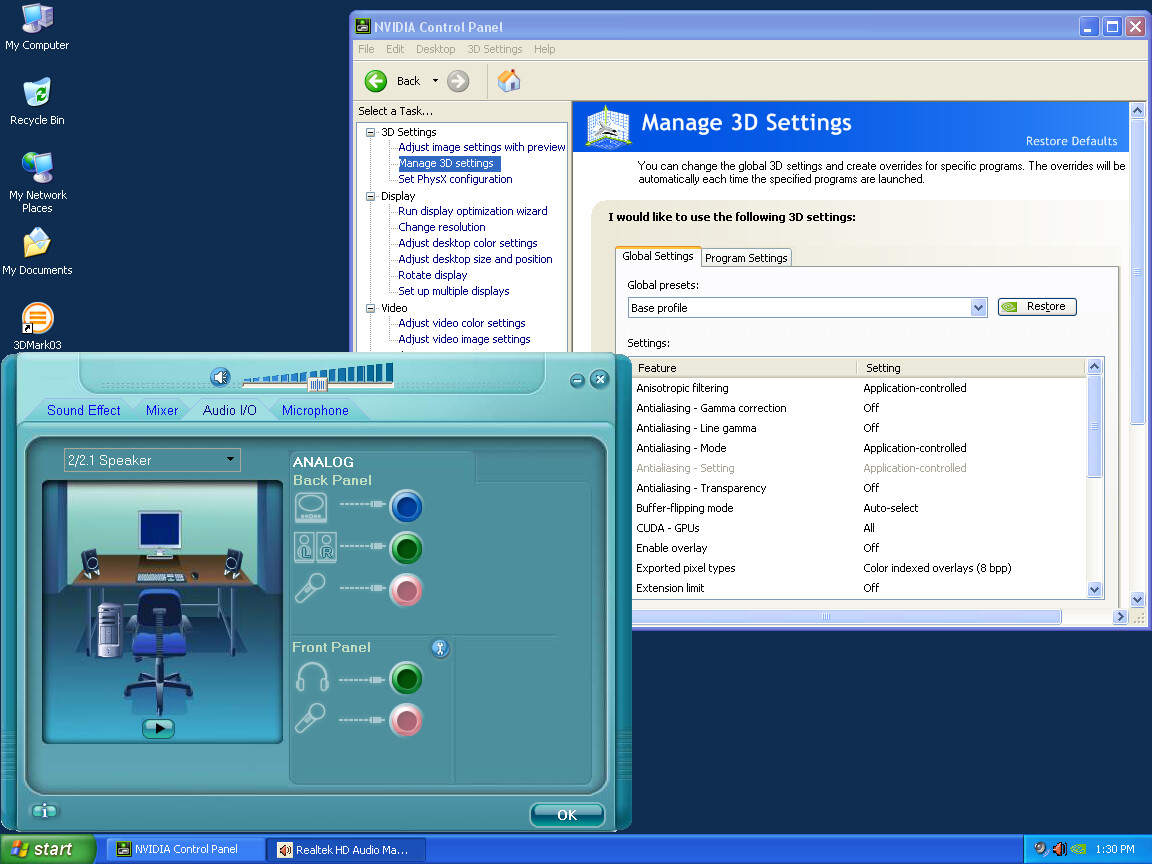Open the NVIDIA Control Panel home icon
1152x864 pixels.
[508, 81]
